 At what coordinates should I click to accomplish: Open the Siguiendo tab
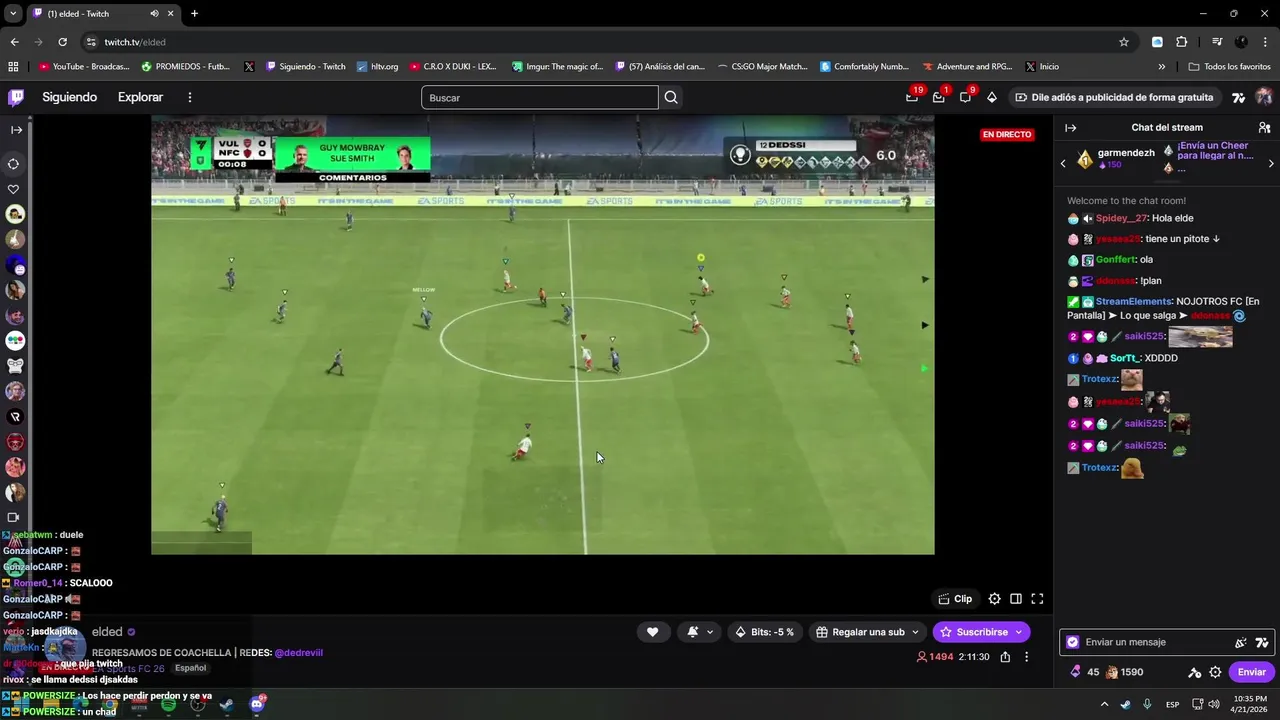[x=69, y=97]
